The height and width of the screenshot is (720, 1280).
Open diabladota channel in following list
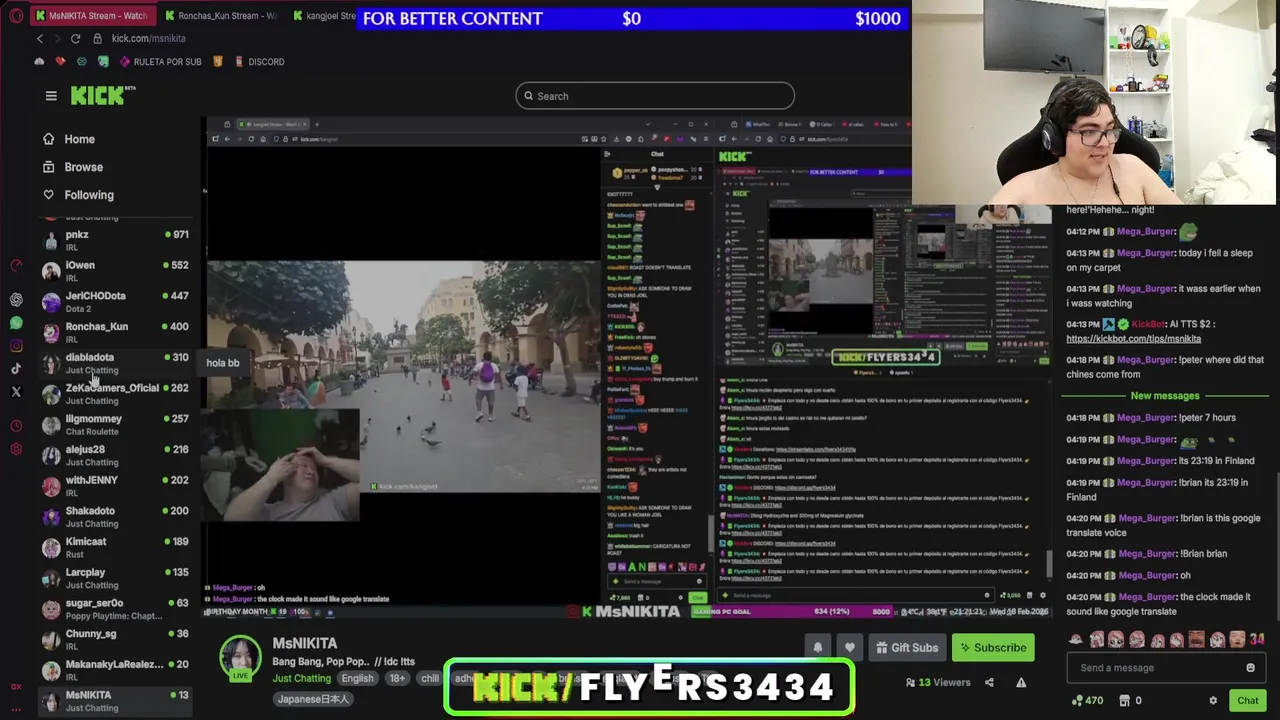tap(115, 363)
